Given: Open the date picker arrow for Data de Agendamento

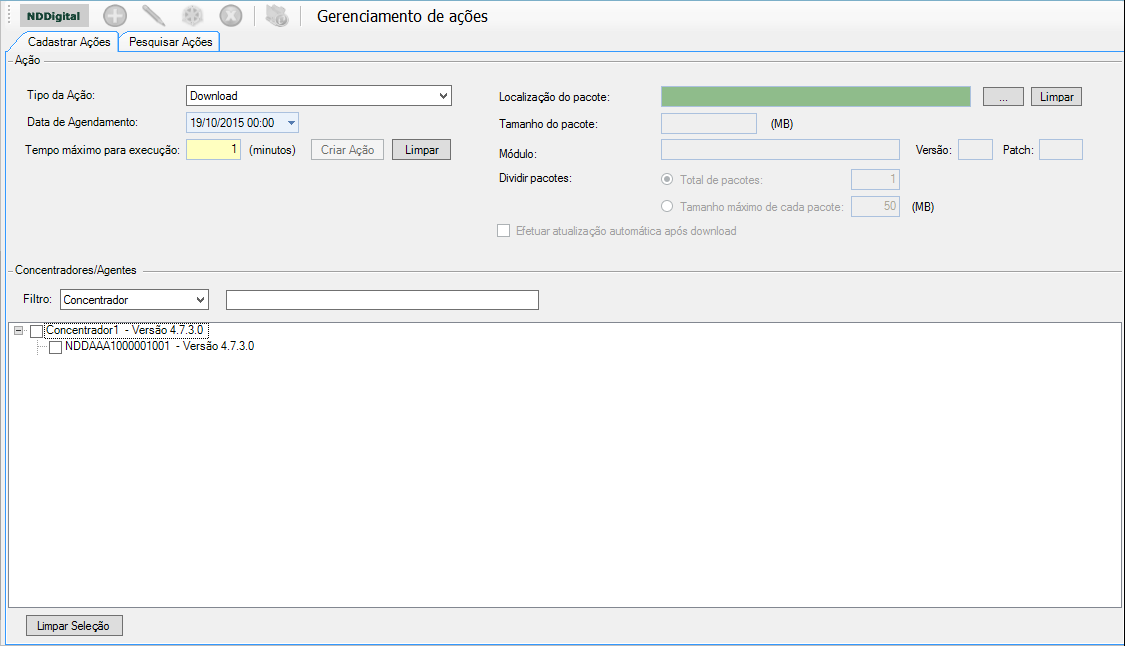Looking at the screenshot, I should tap(291, 123).
